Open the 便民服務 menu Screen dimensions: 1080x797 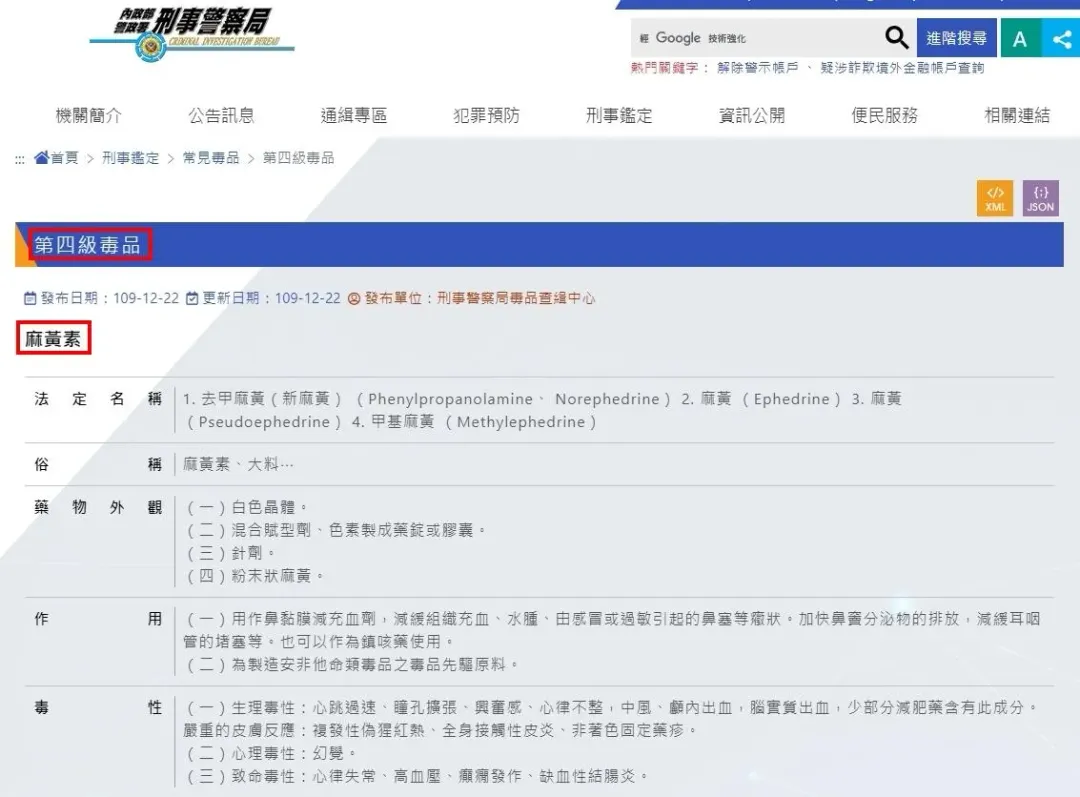click(884, 115)
